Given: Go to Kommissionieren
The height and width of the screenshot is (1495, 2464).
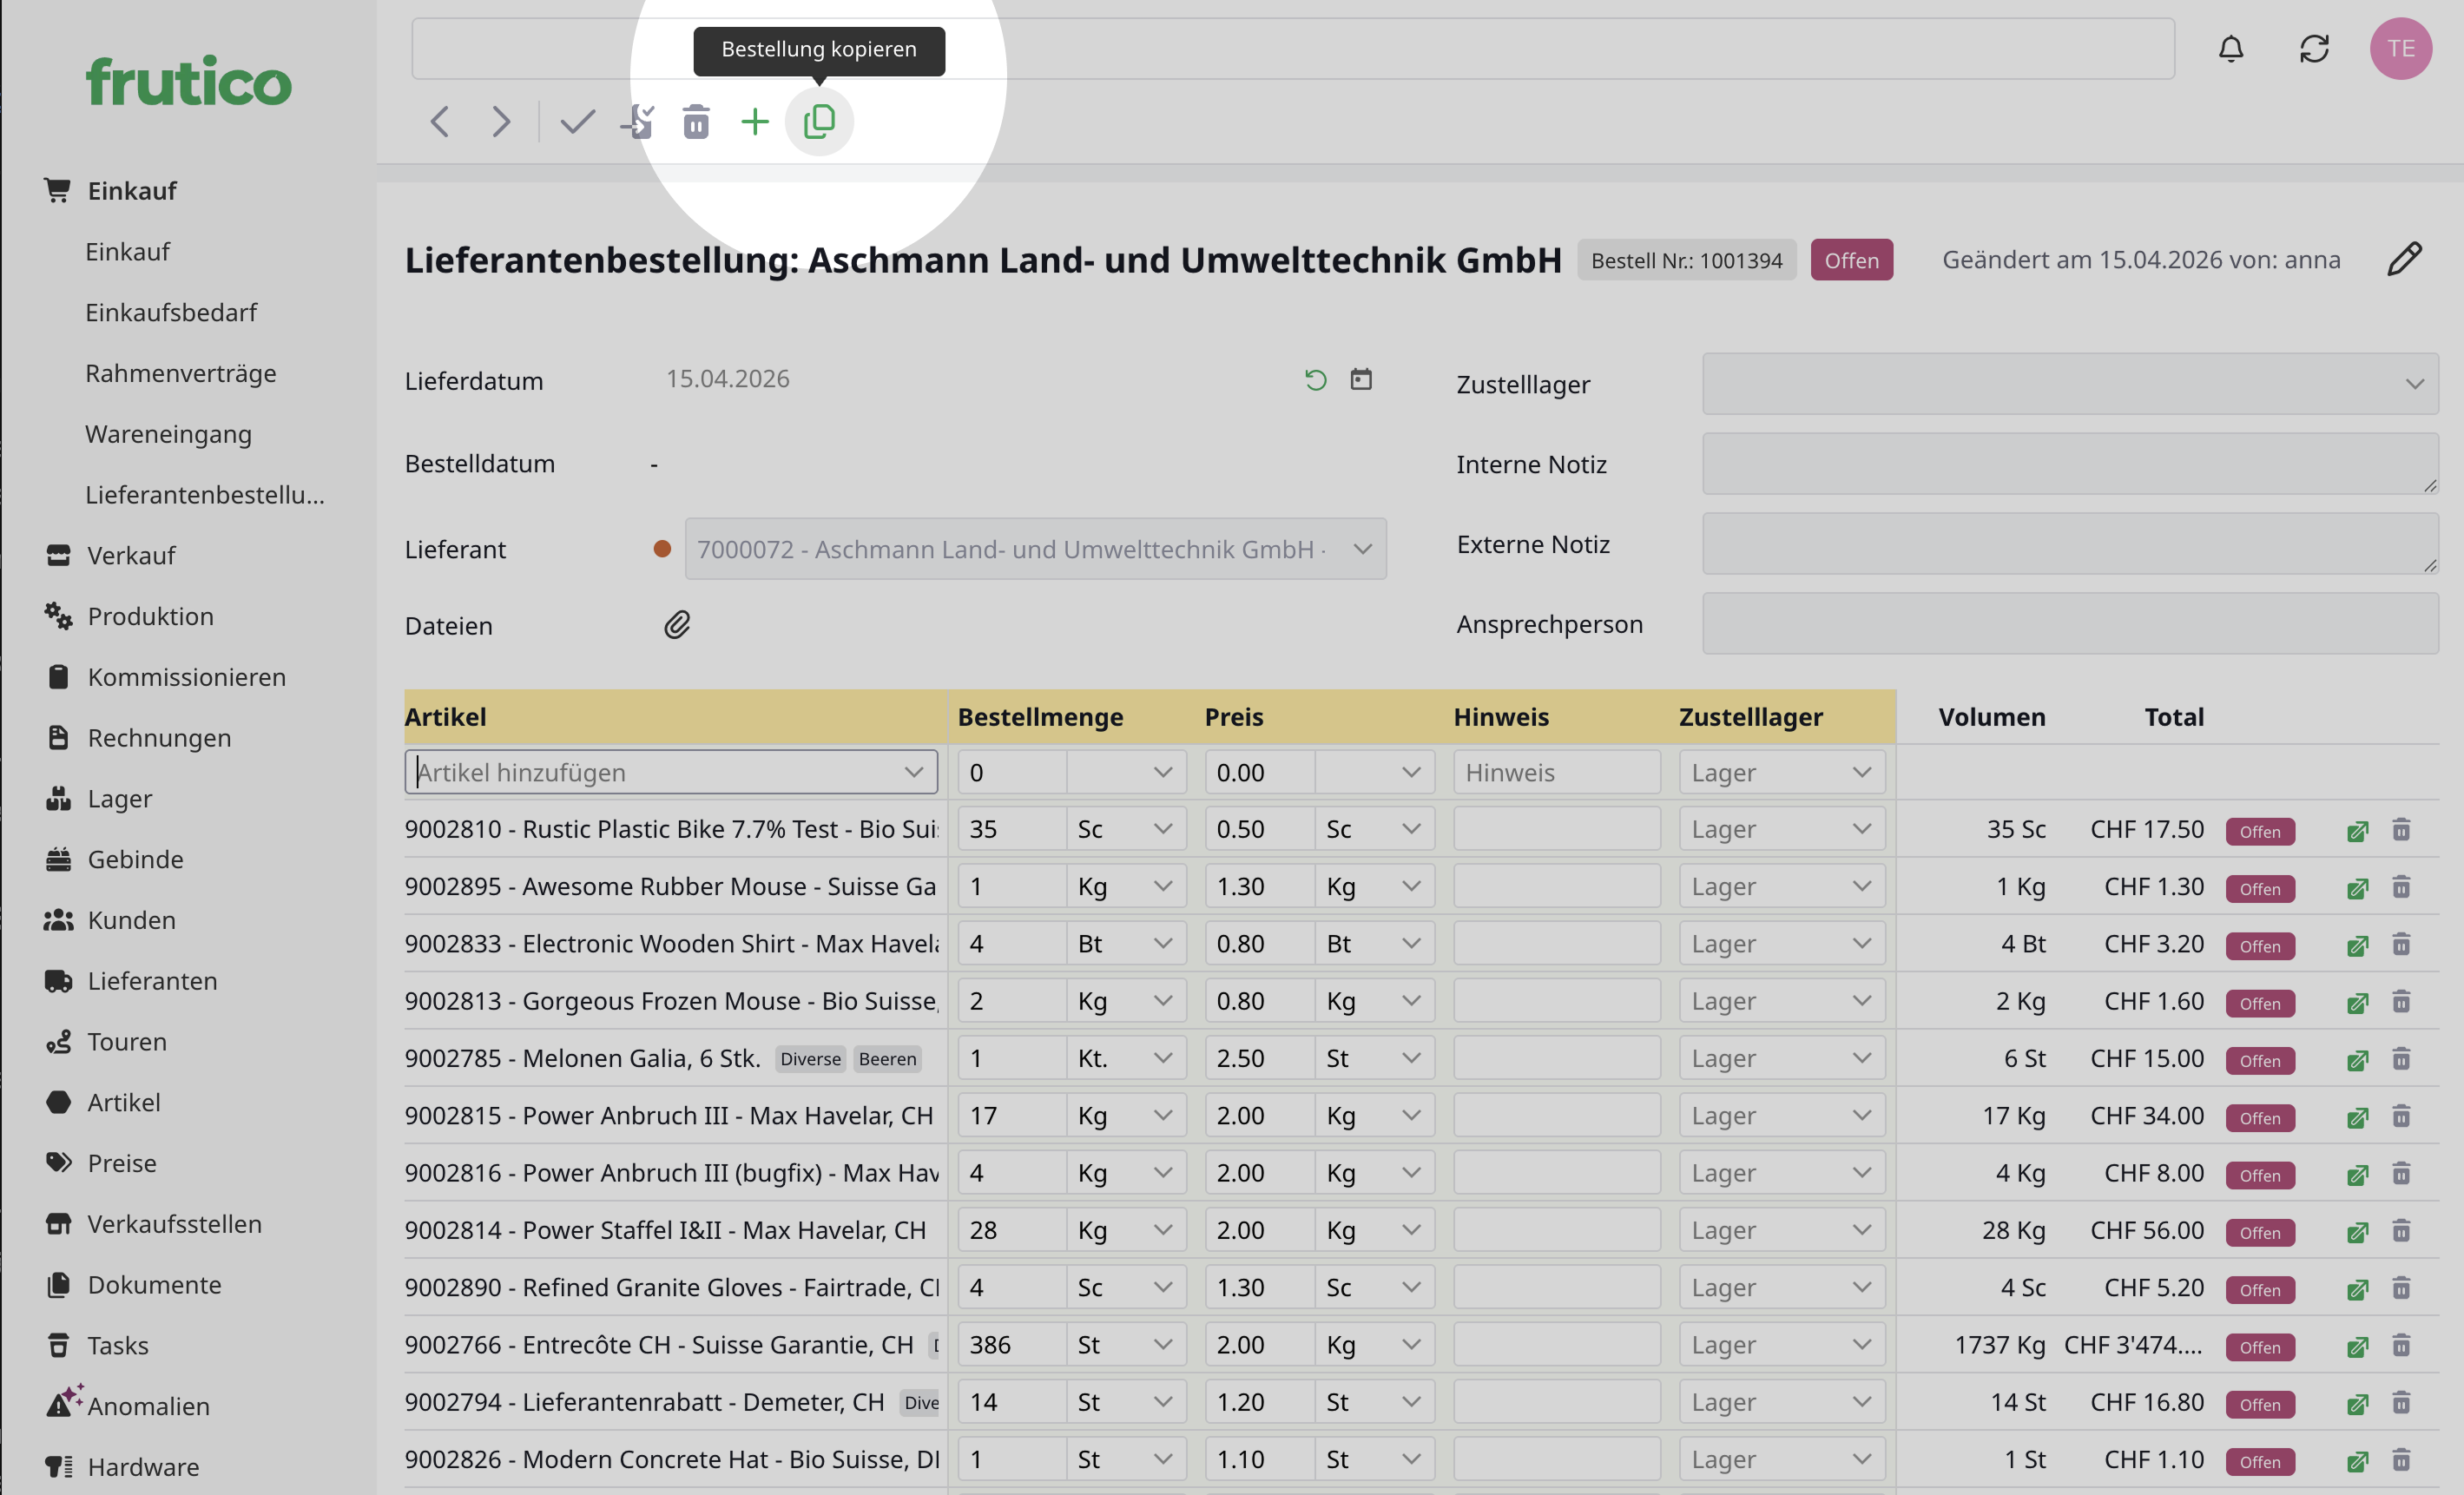Looking at the screenshot, I should coord(186,677).
